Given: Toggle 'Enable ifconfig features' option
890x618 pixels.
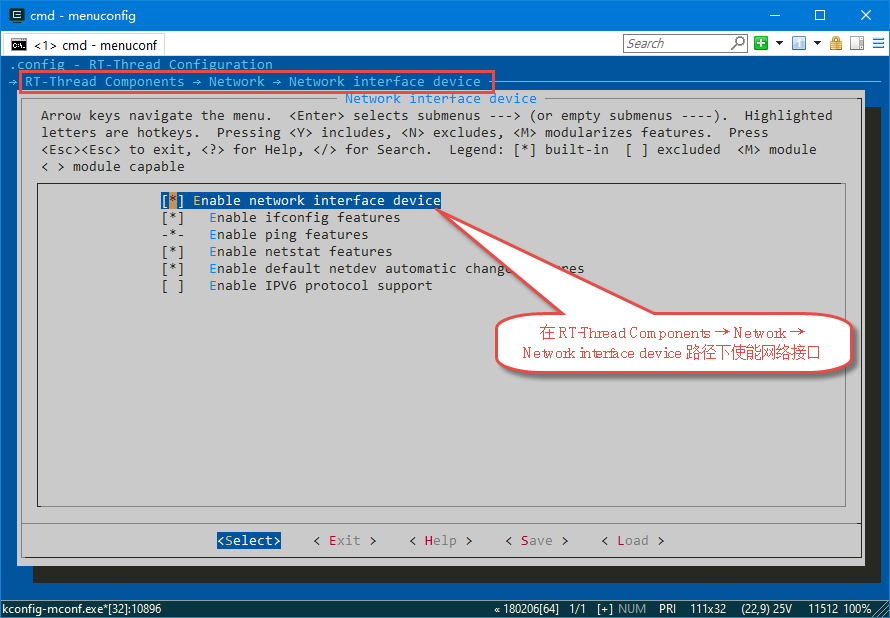Looking at the screenshot, I should point(280,218).
